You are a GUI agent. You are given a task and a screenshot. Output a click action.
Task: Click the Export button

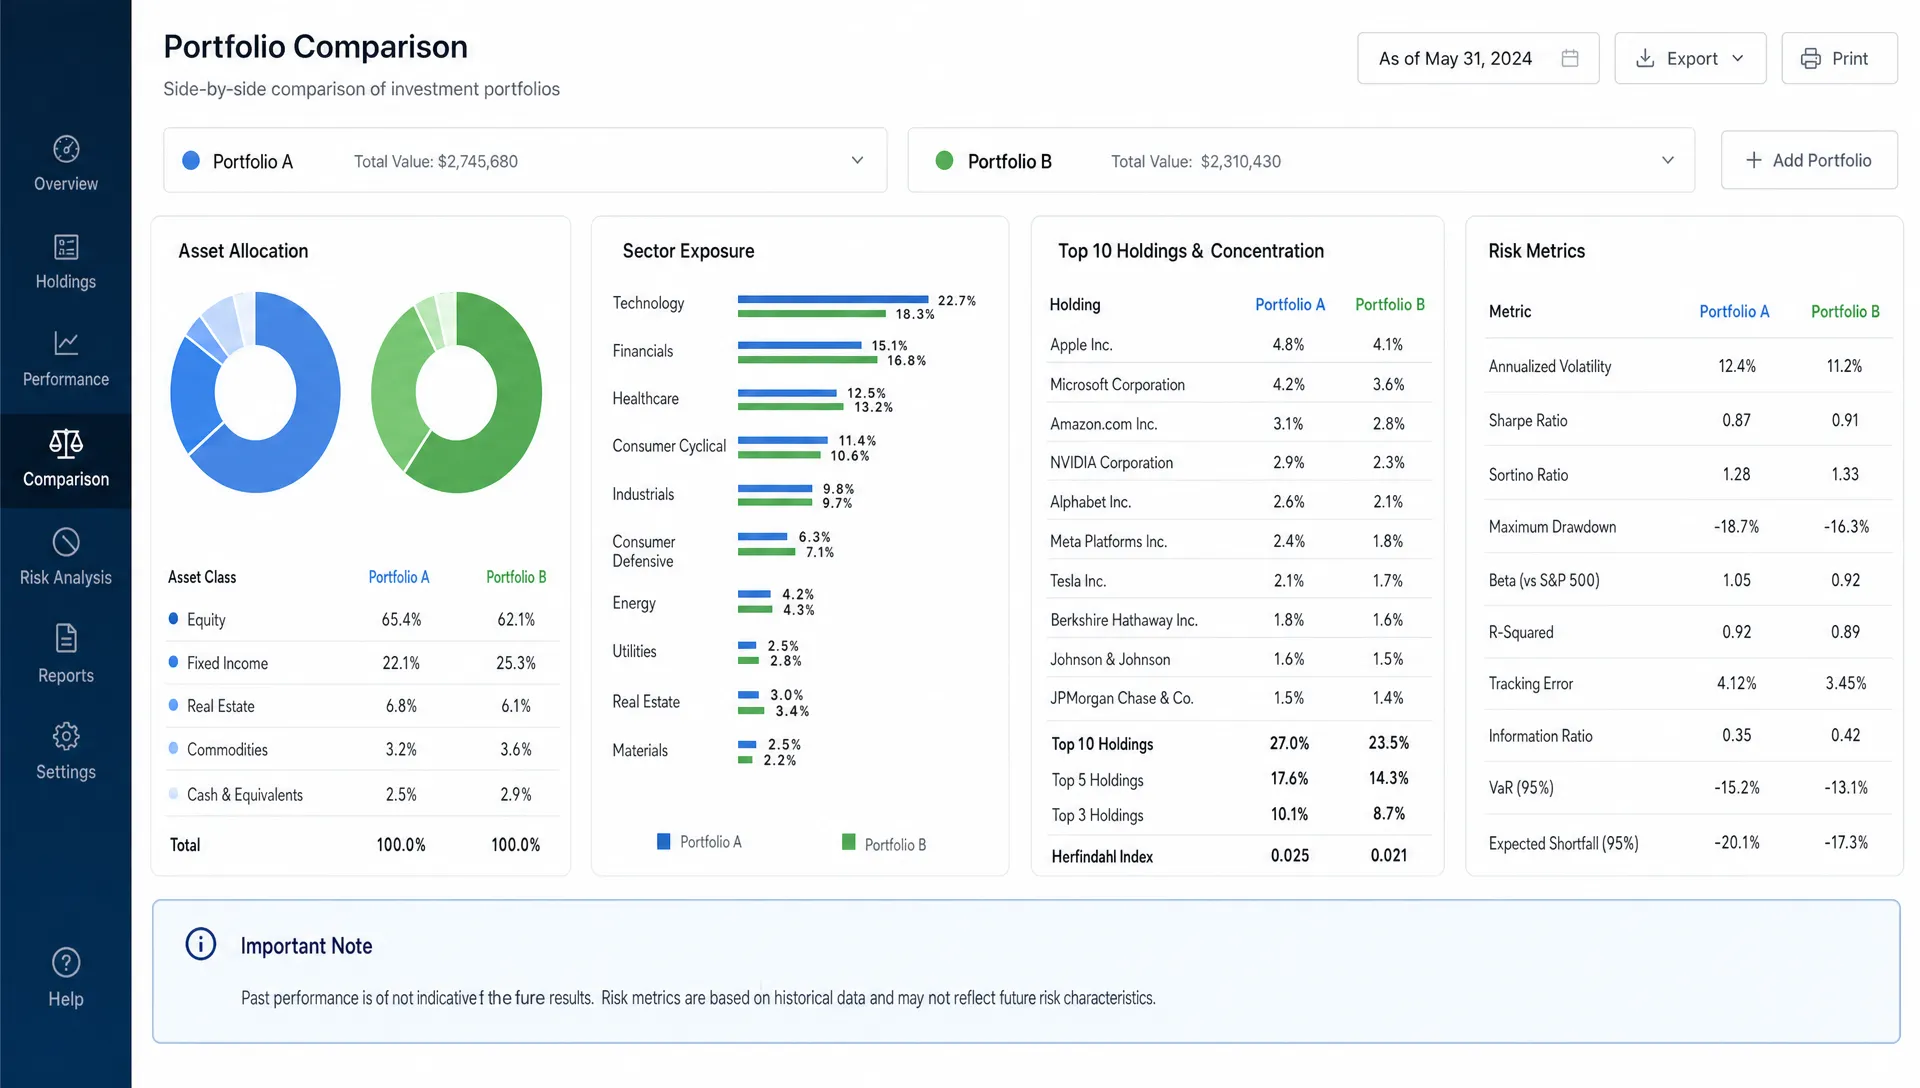coord(1690,58)
